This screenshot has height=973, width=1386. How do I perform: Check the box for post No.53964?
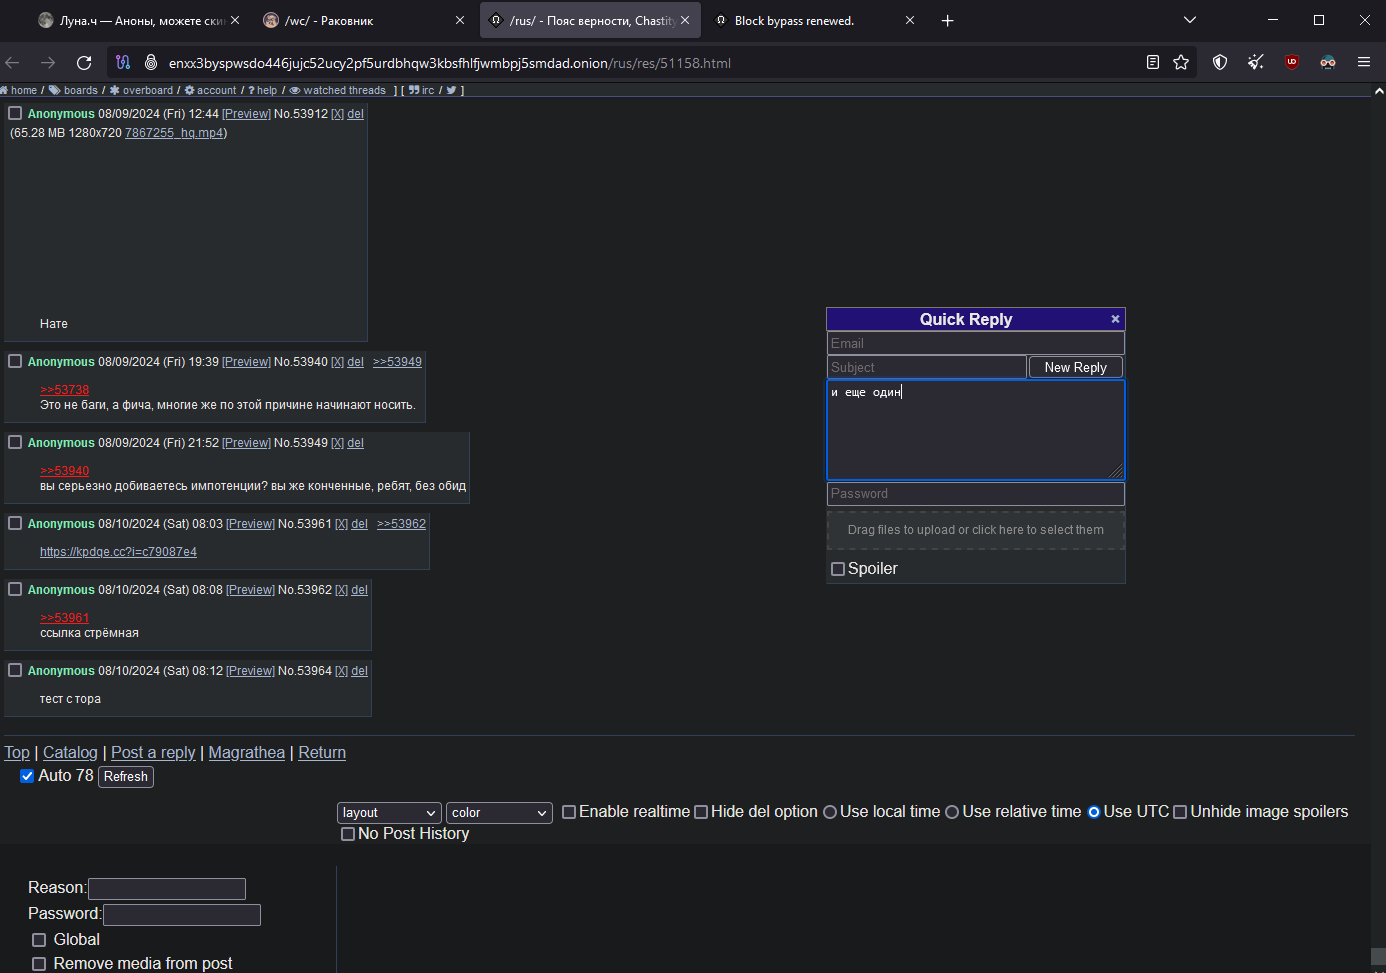(x=15, y=670)
